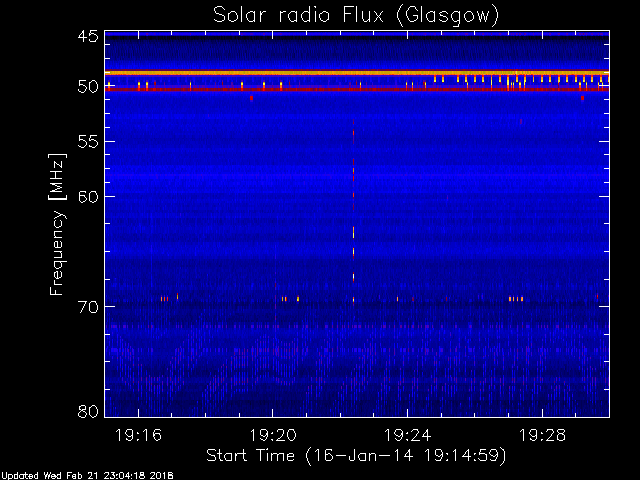Click the 80 frequency tick label
Viewport: 640px width, 480px height.
88,411
